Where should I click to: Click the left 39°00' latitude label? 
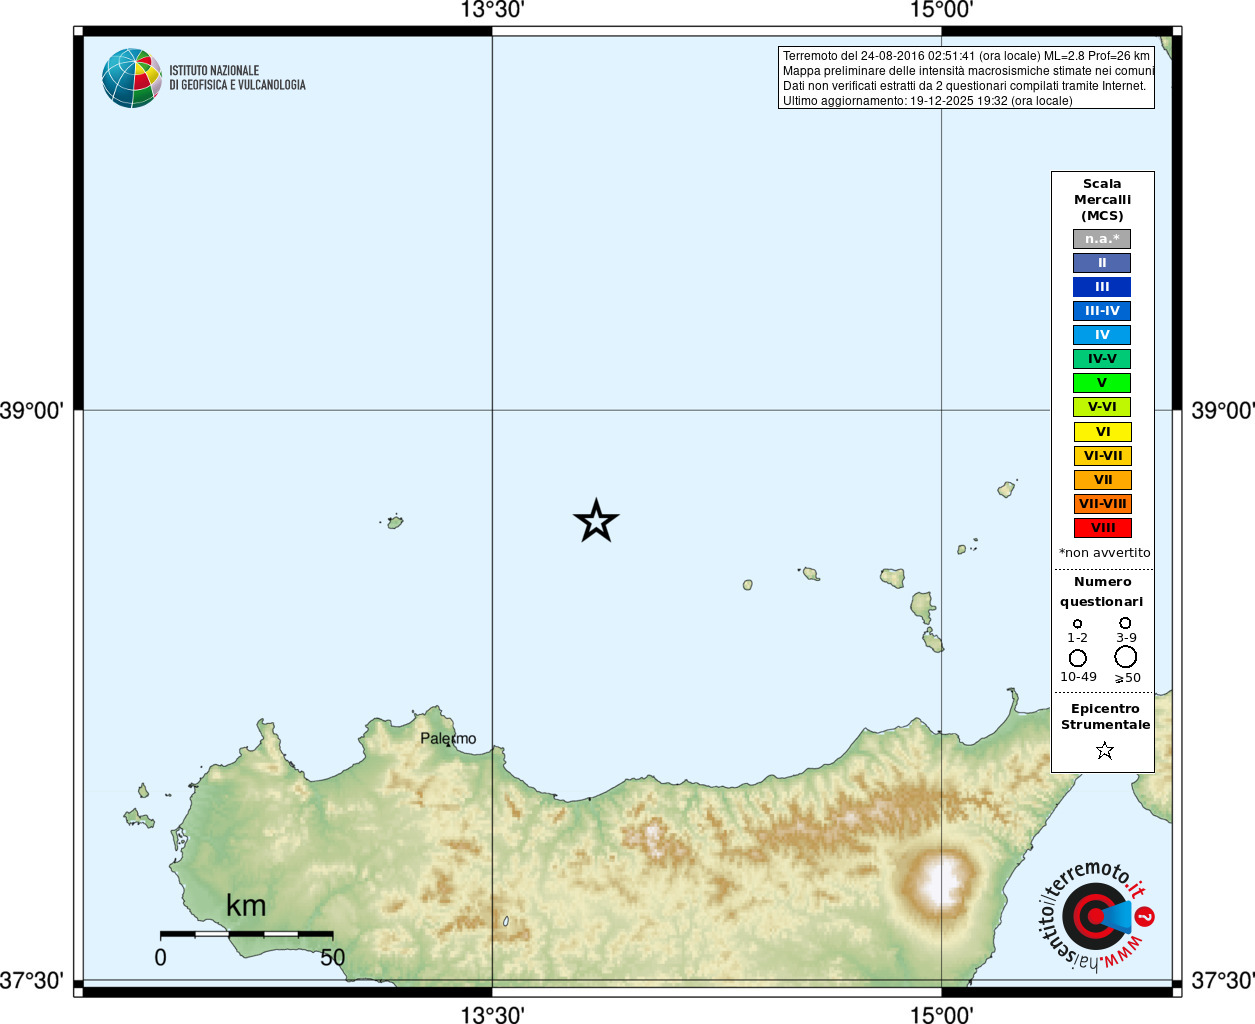pos(32,411)
